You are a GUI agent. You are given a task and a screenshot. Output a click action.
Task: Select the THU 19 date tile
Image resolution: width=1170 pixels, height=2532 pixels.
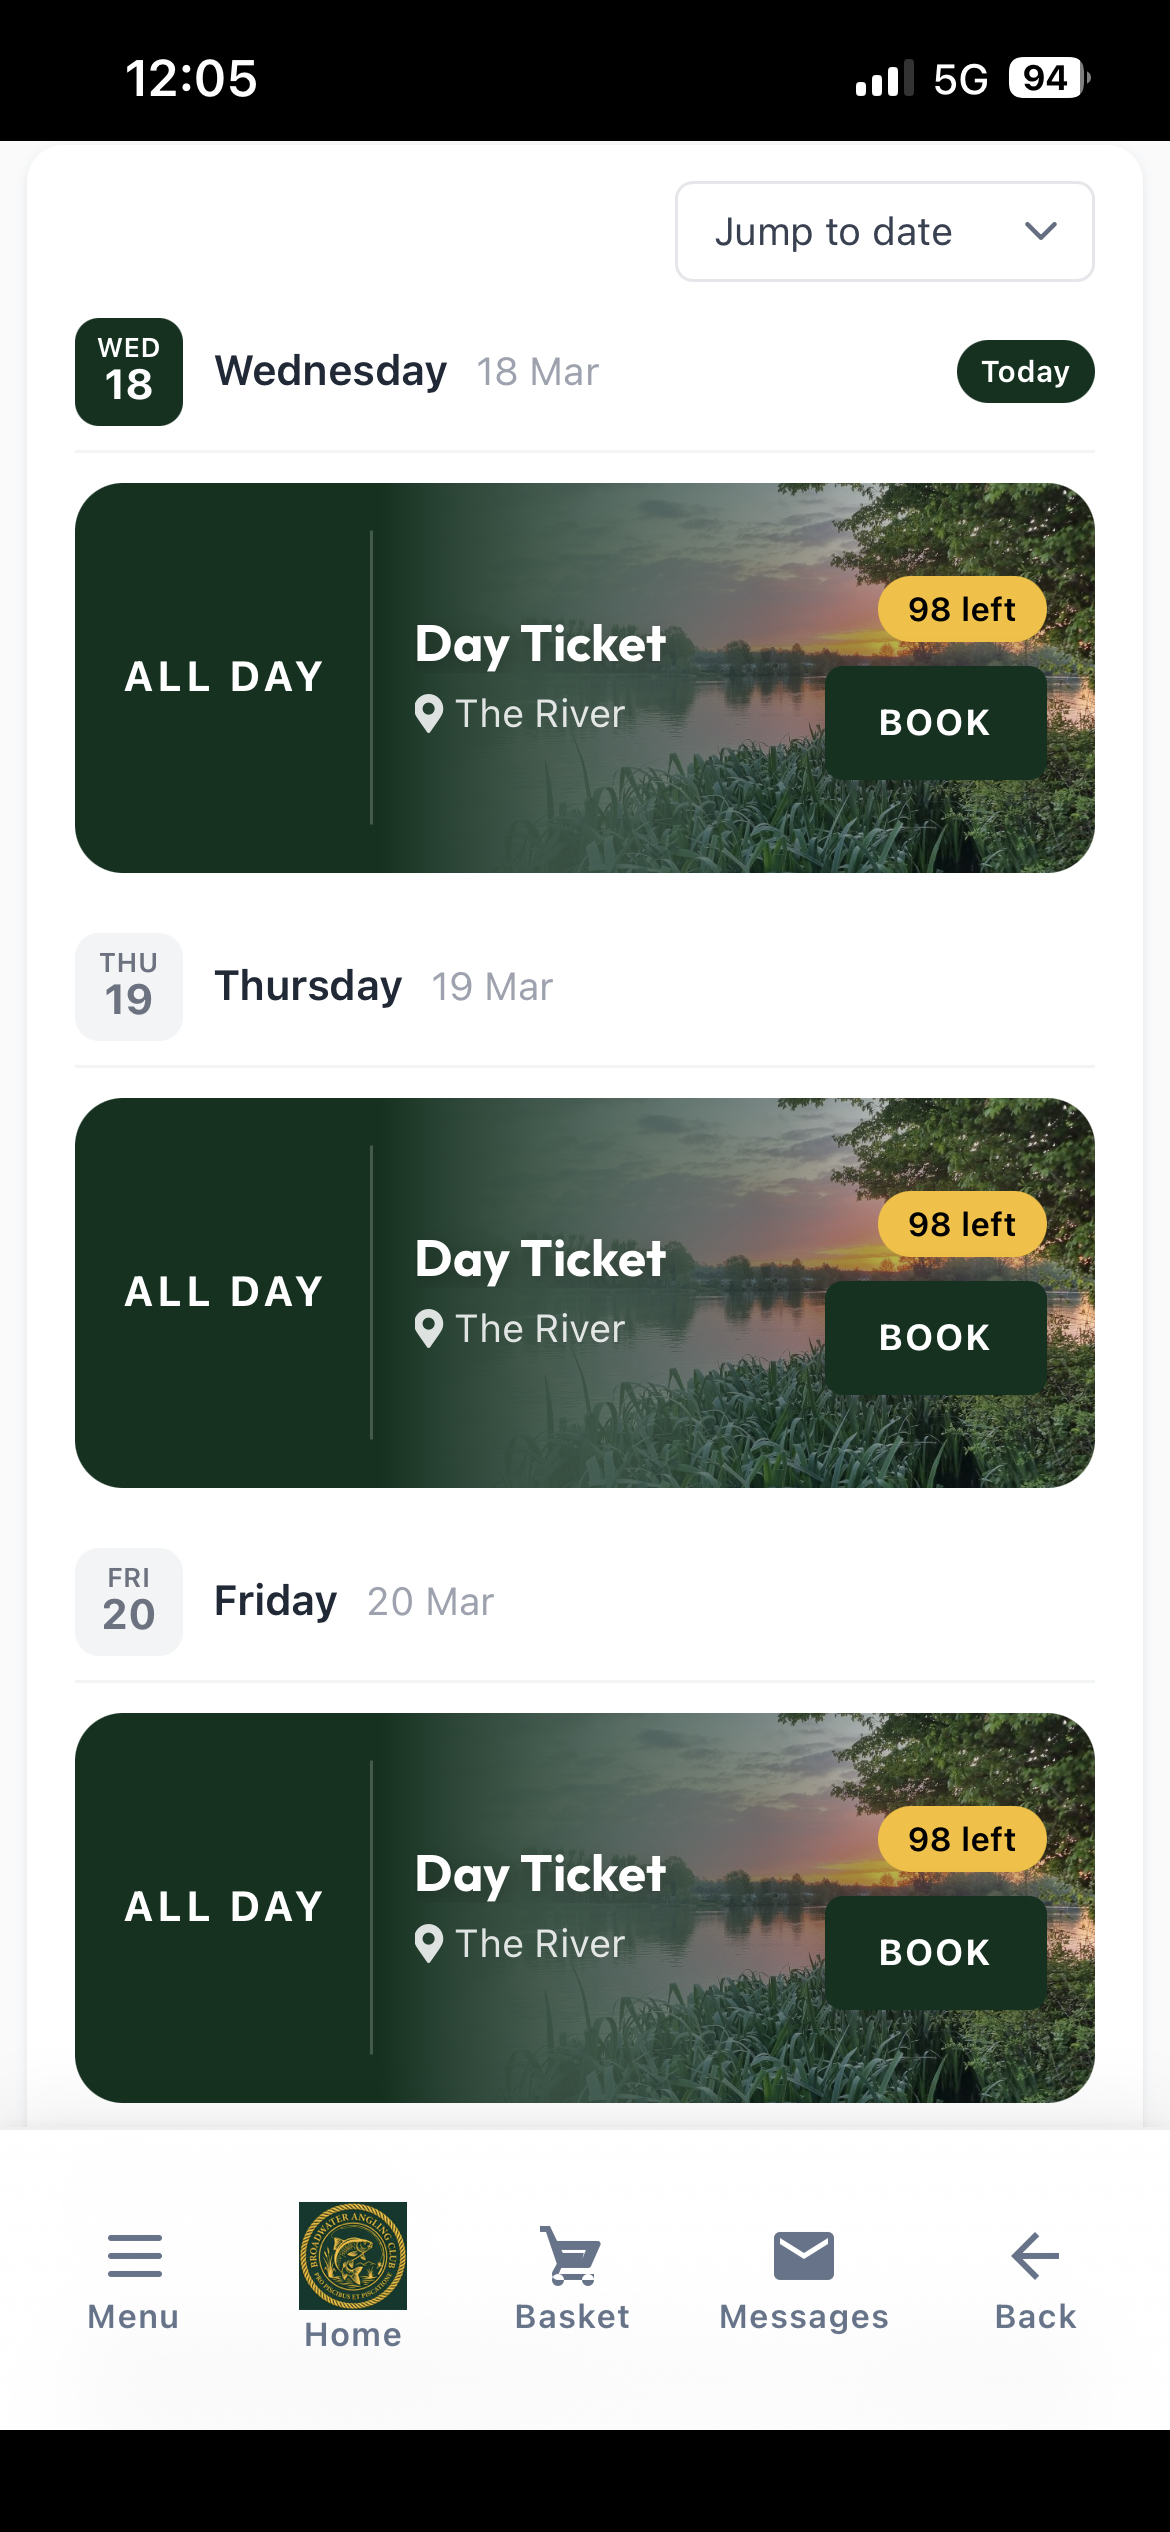(x=129, y=987)
